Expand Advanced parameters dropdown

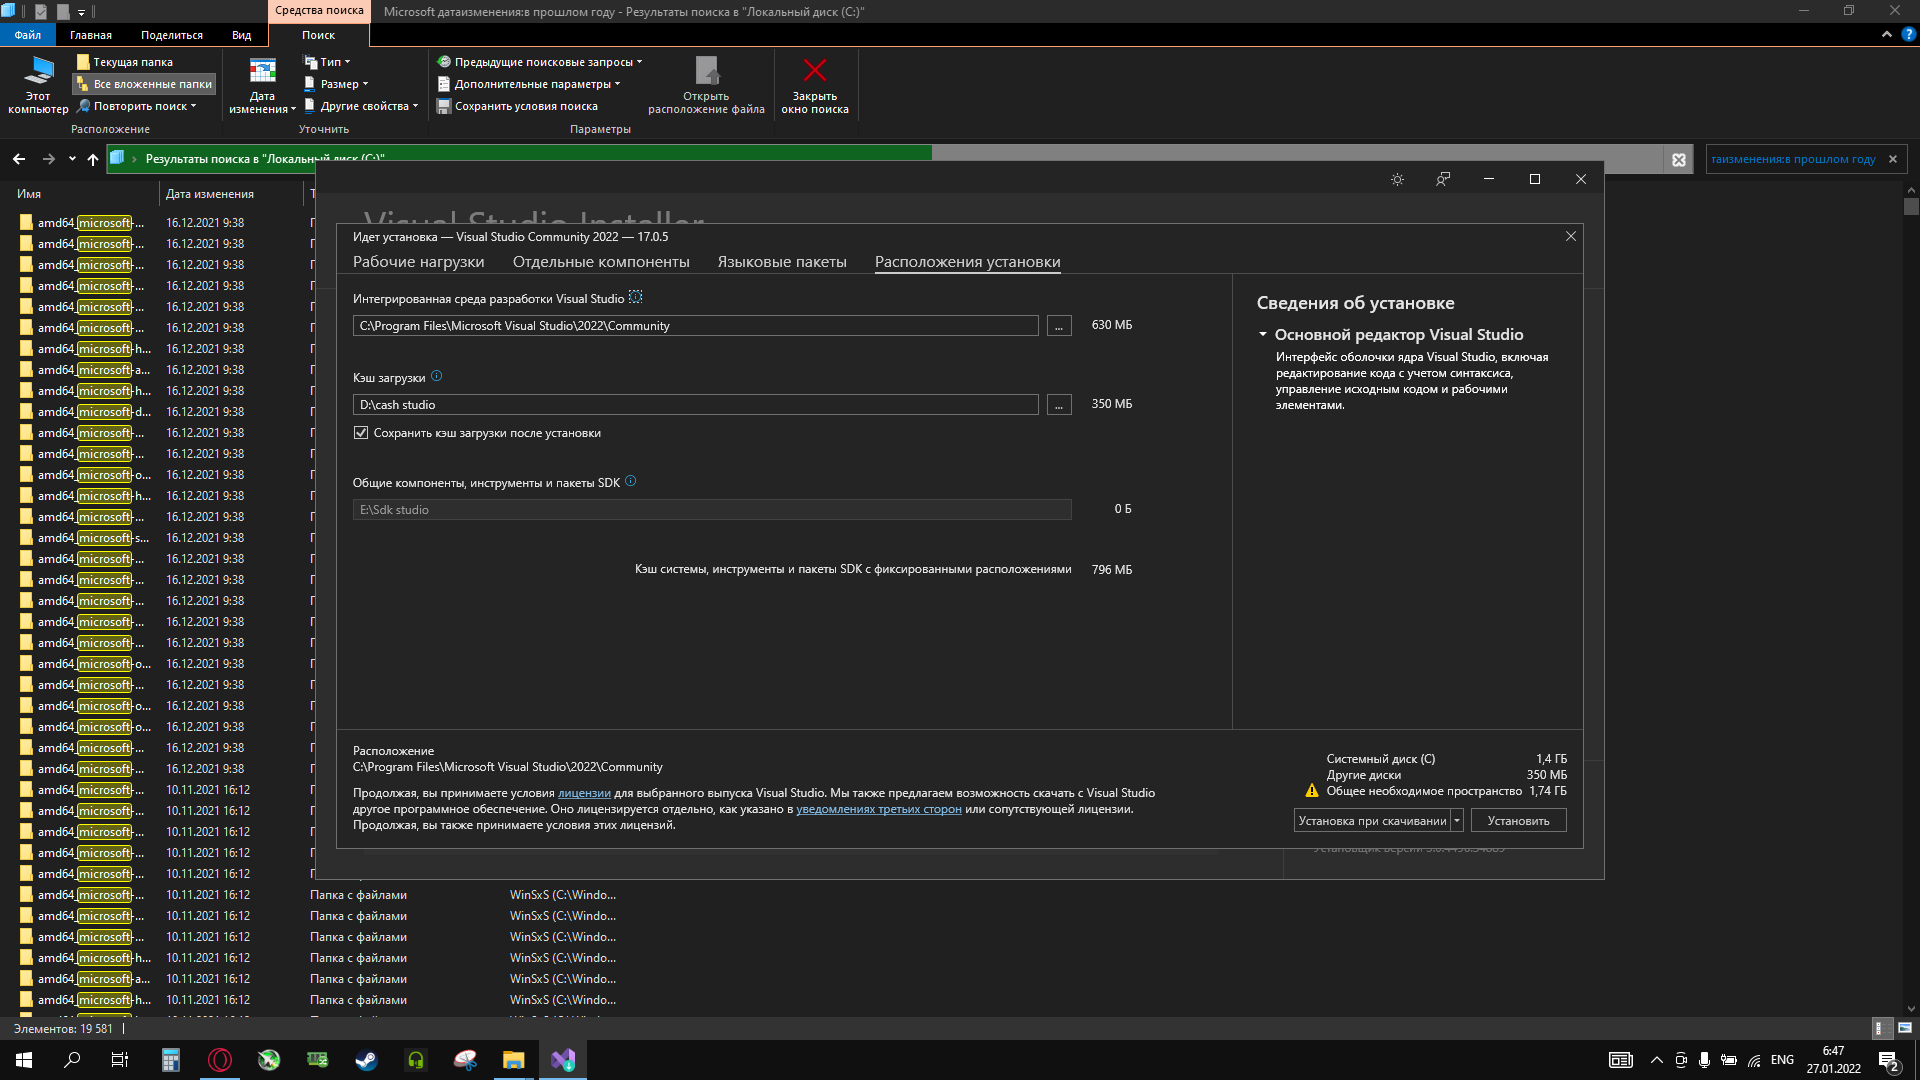point(529,84)
